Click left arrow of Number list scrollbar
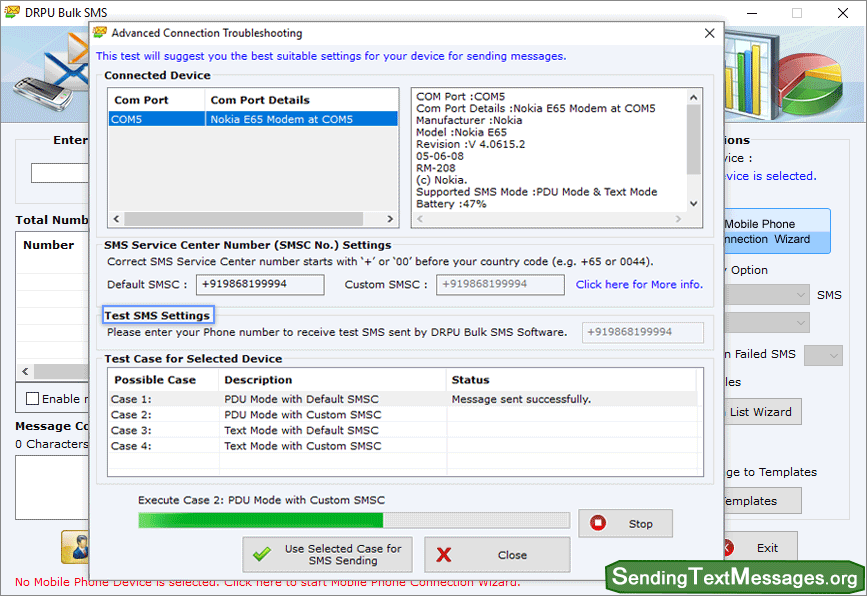Viewport: 867px width, 596px height. pos(25,372)
